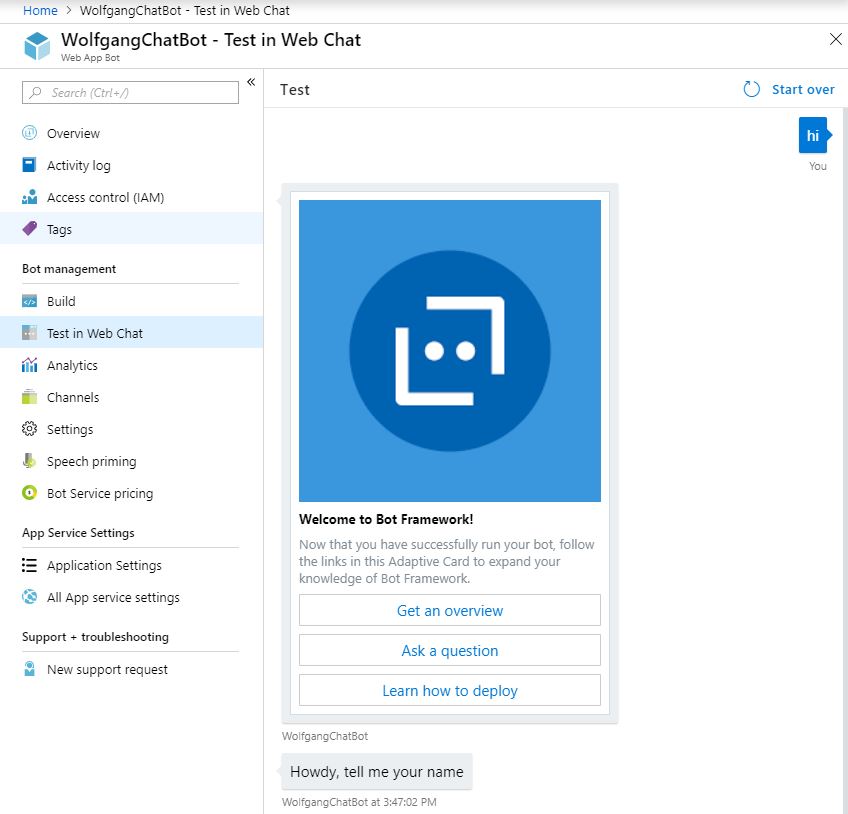
Task: View Analytics for the bot
Action: click(70, 365)
